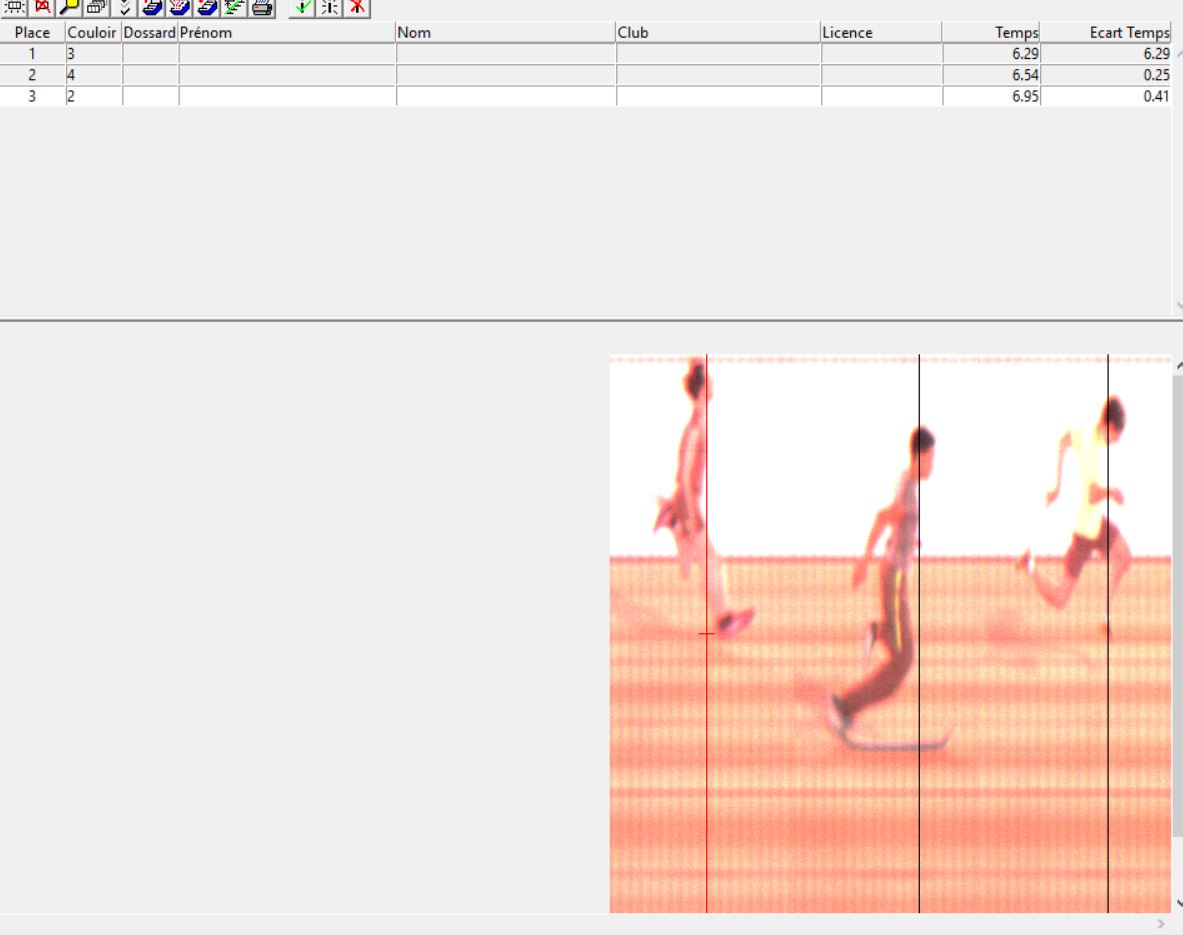Click the blue printer icon beside the green ranking icon
1183x935 pixels.
(x=207, y=8)
